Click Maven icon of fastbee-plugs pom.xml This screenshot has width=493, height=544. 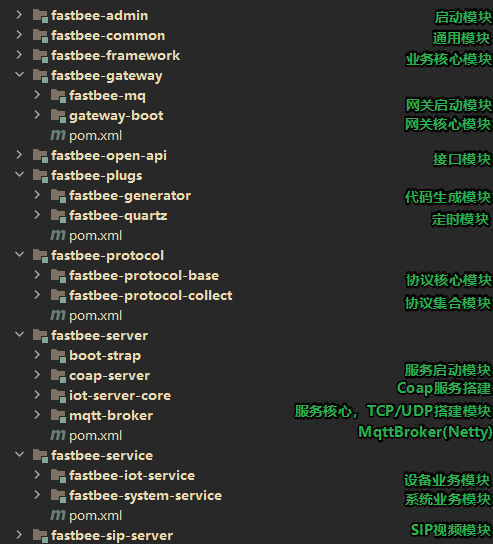click(58, 236)
